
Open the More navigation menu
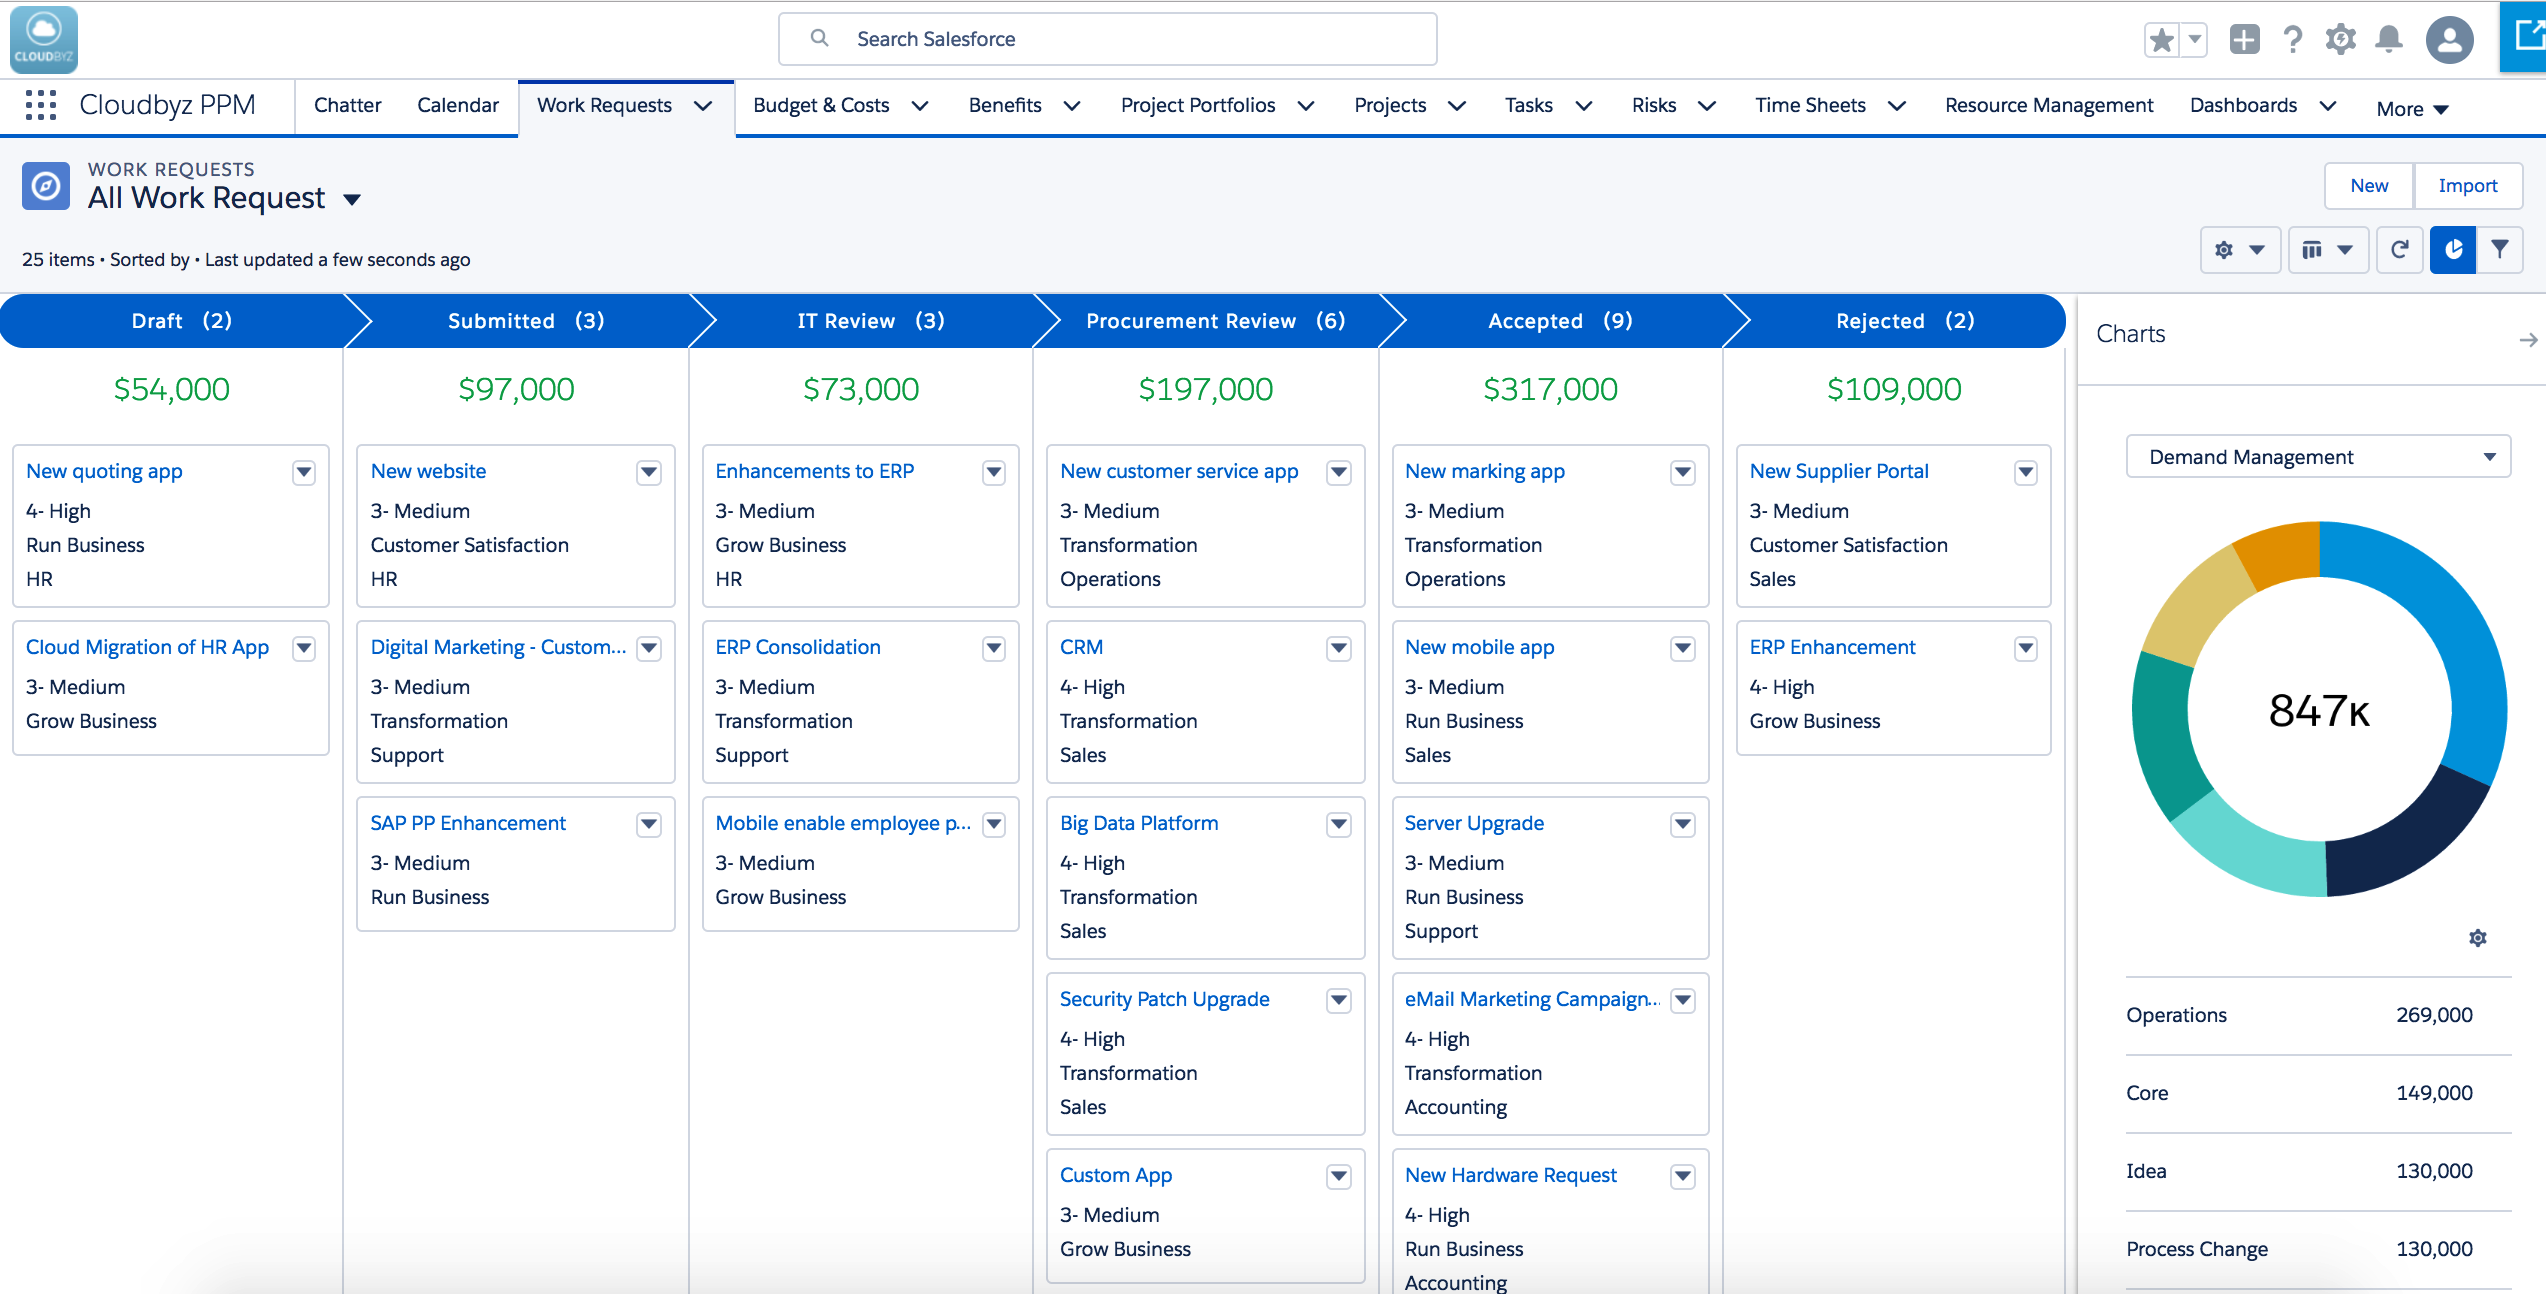pyautogui.click(x=2412, y=109)
